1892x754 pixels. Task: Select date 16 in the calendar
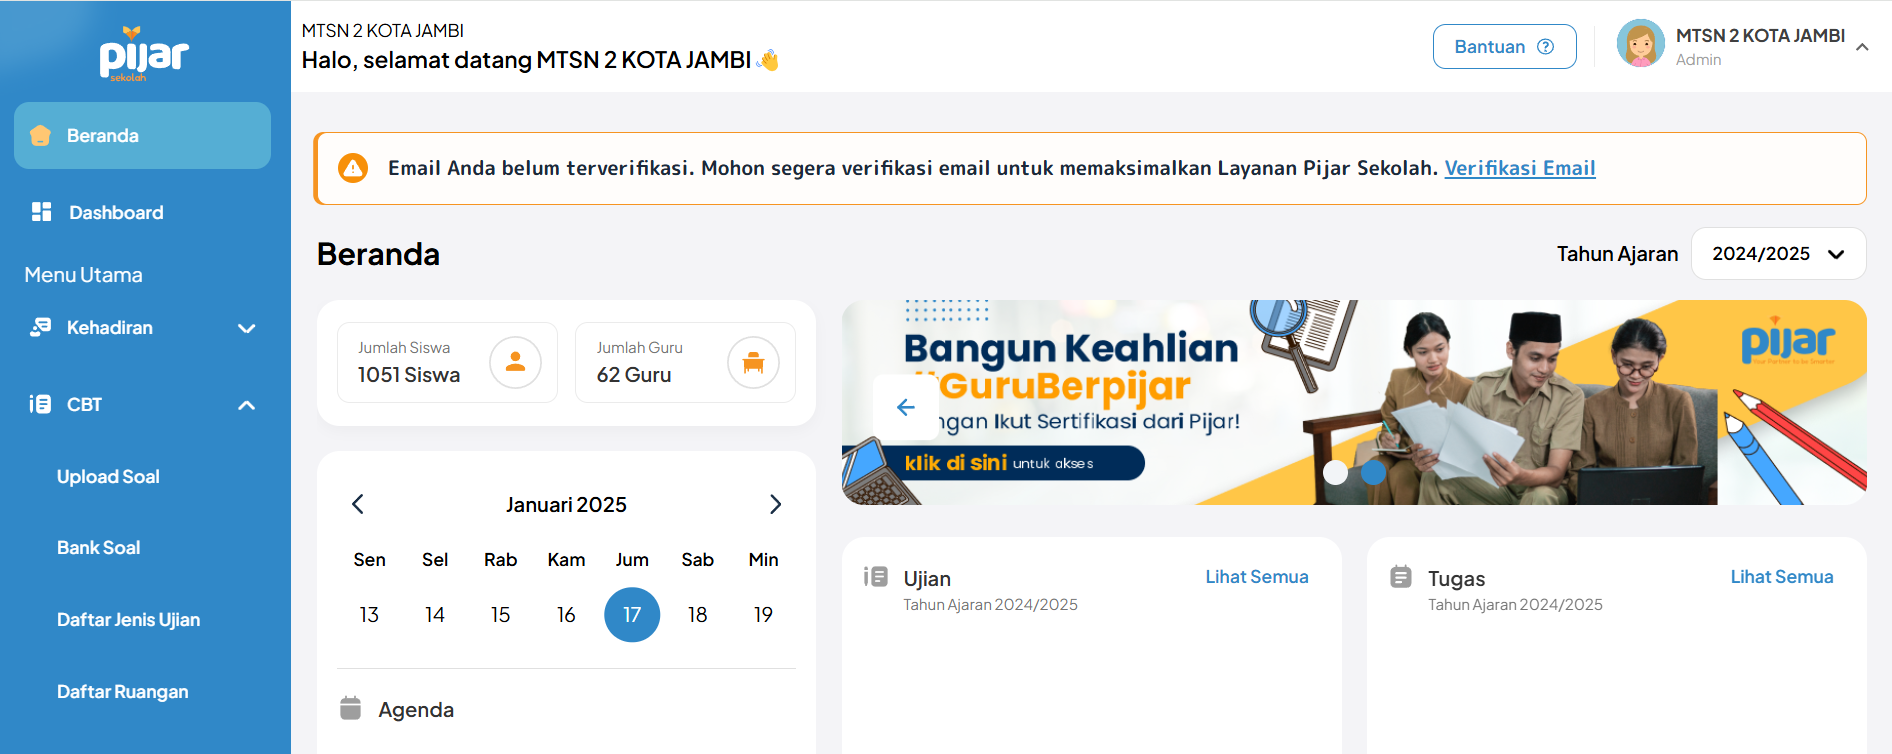click(566, 615)
